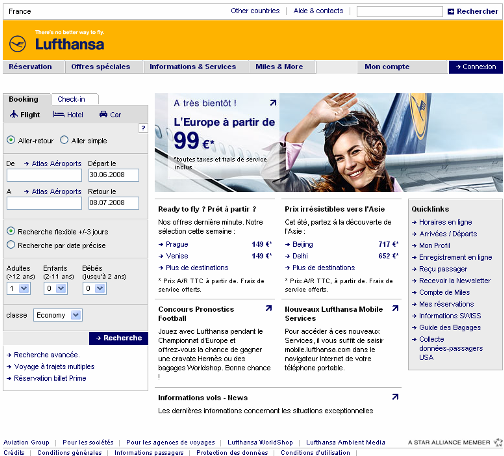Click the De departure airport field
The image size is (504, 456).
(44, 175)
